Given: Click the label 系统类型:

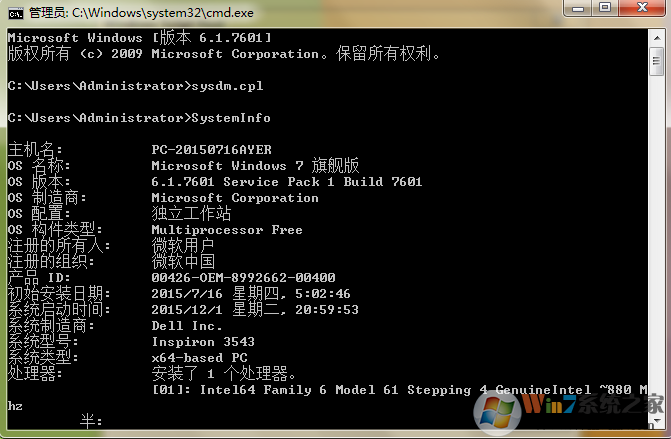Looking at the screenshot, I should pyautogui.click(x=43, y=357).
